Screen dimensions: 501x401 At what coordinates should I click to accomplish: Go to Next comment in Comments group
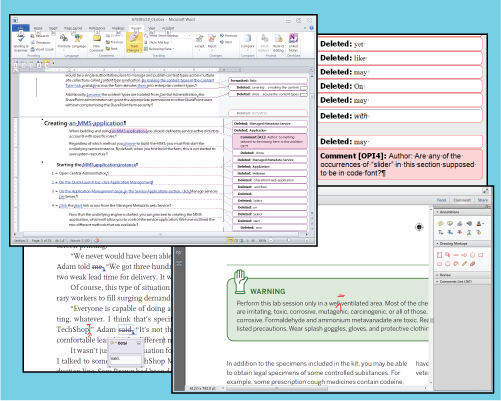click(x=112, y=48)
